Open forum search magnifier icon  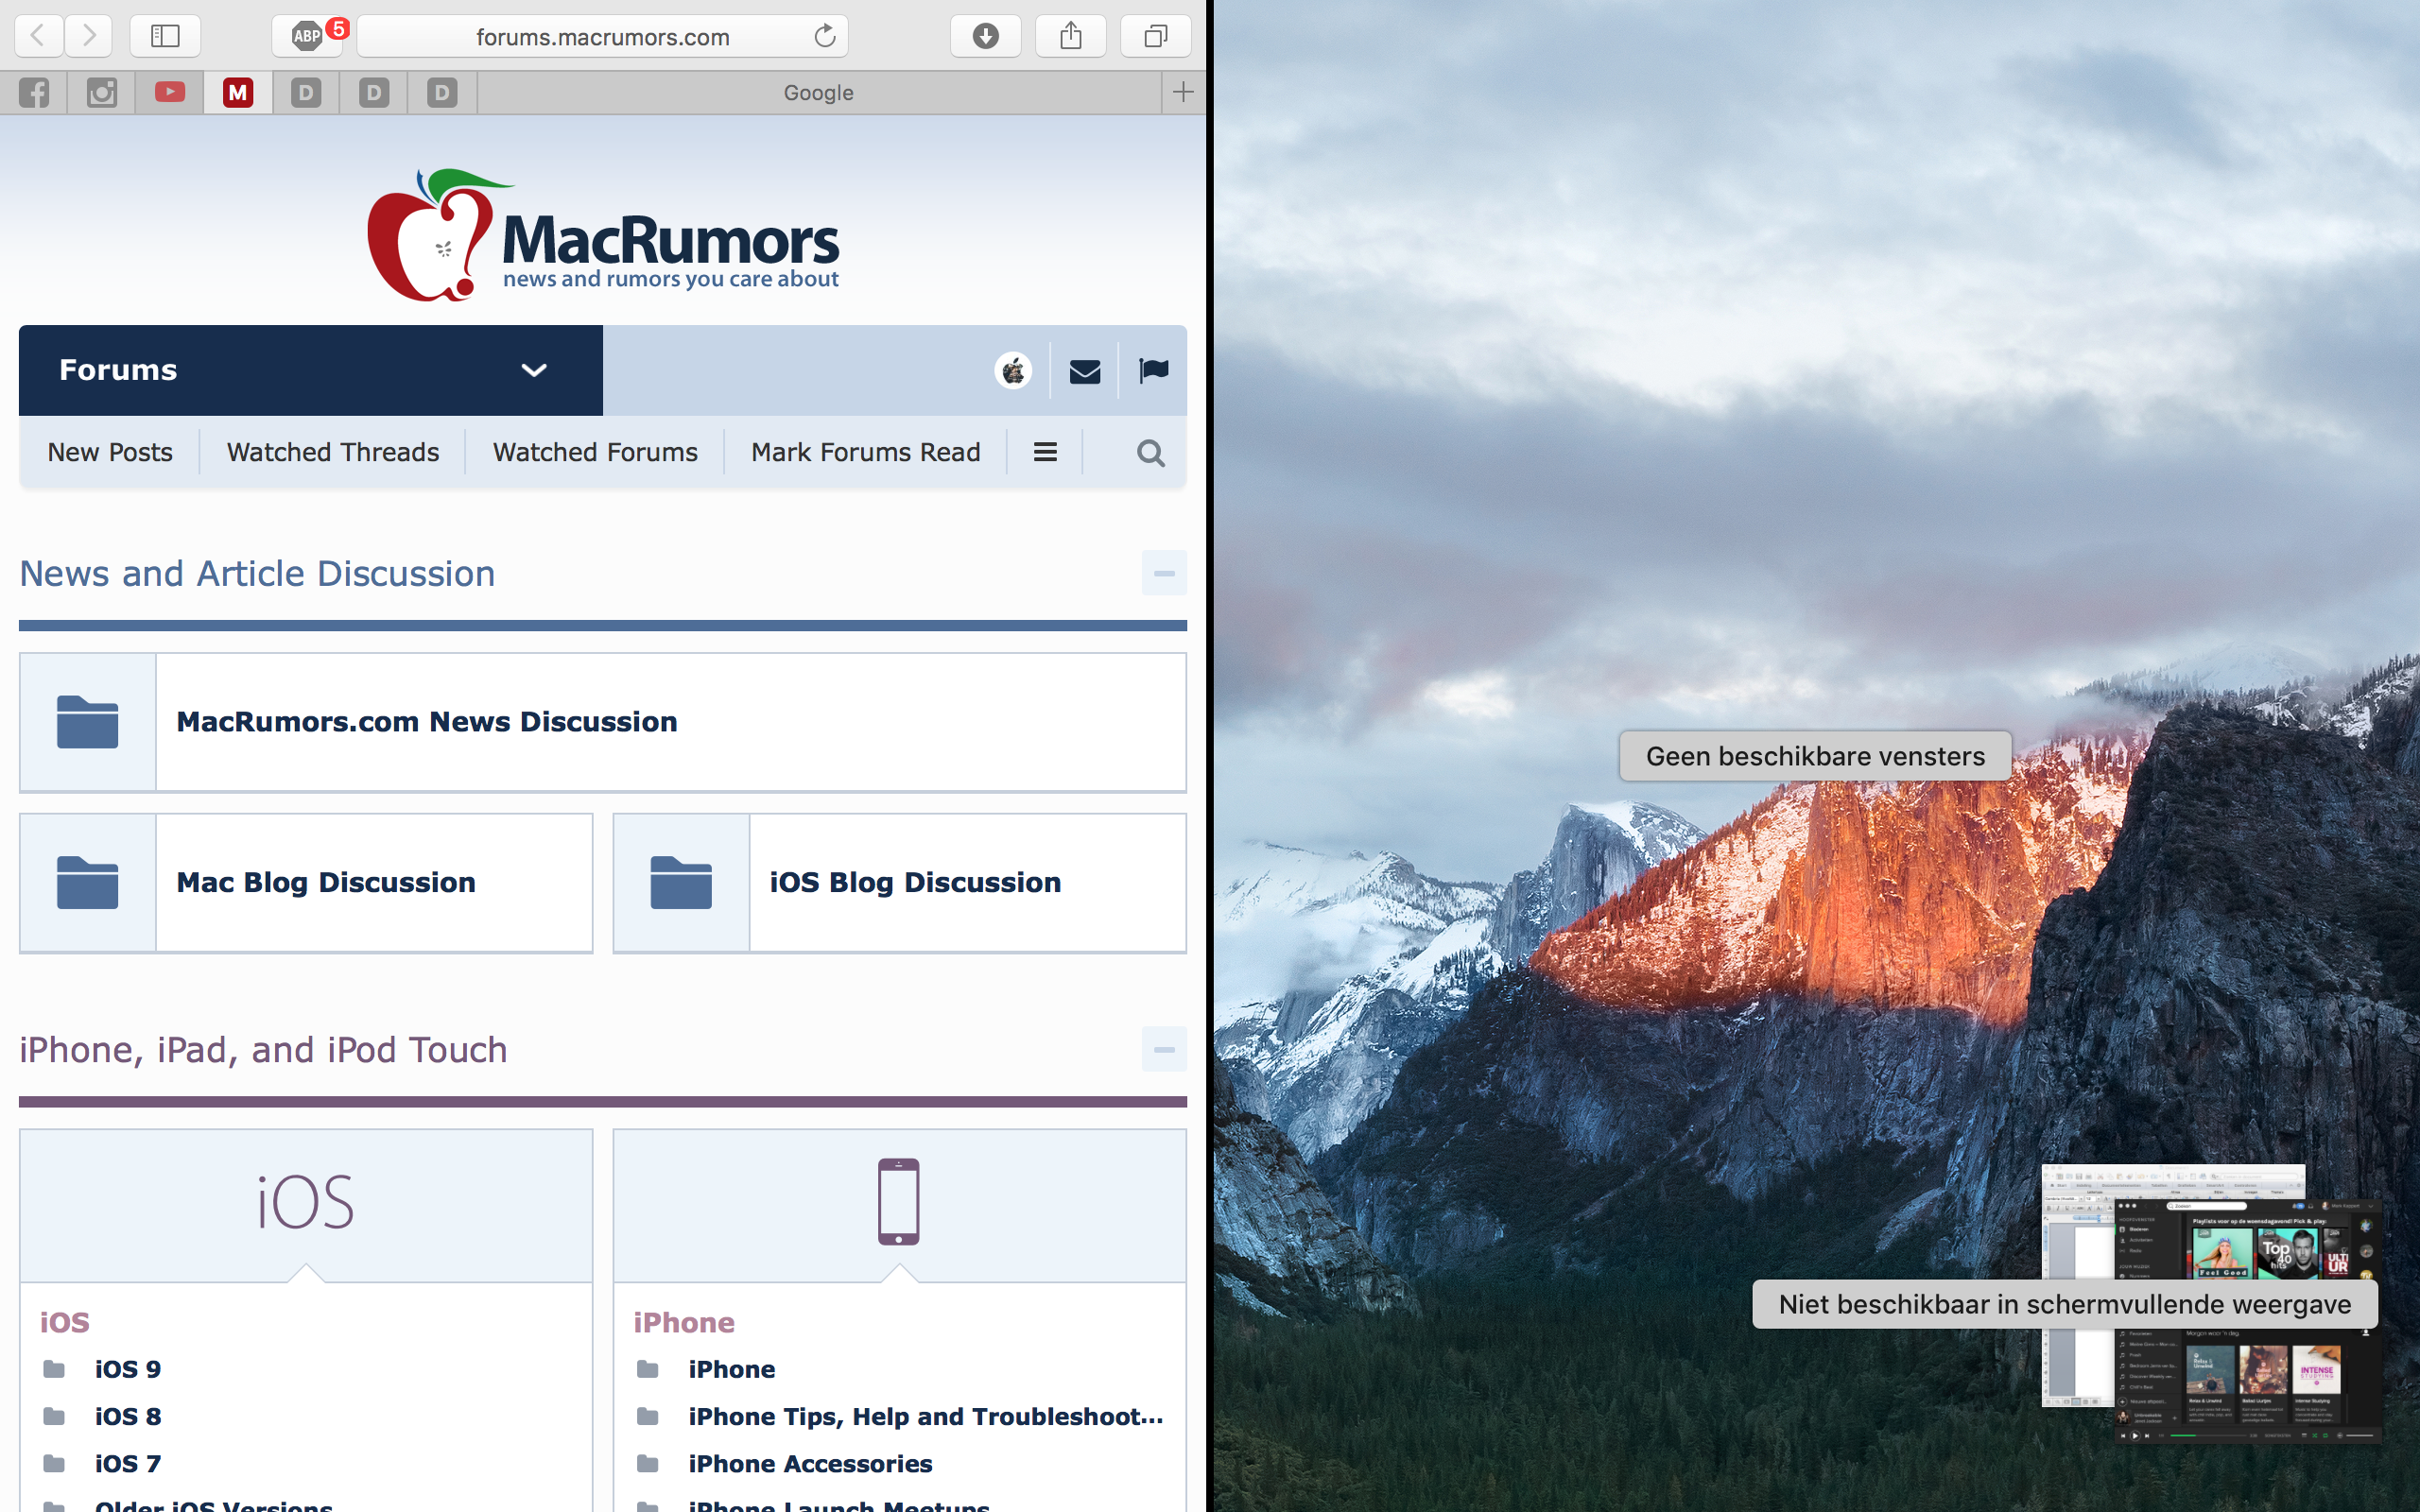pos(1150,453)
